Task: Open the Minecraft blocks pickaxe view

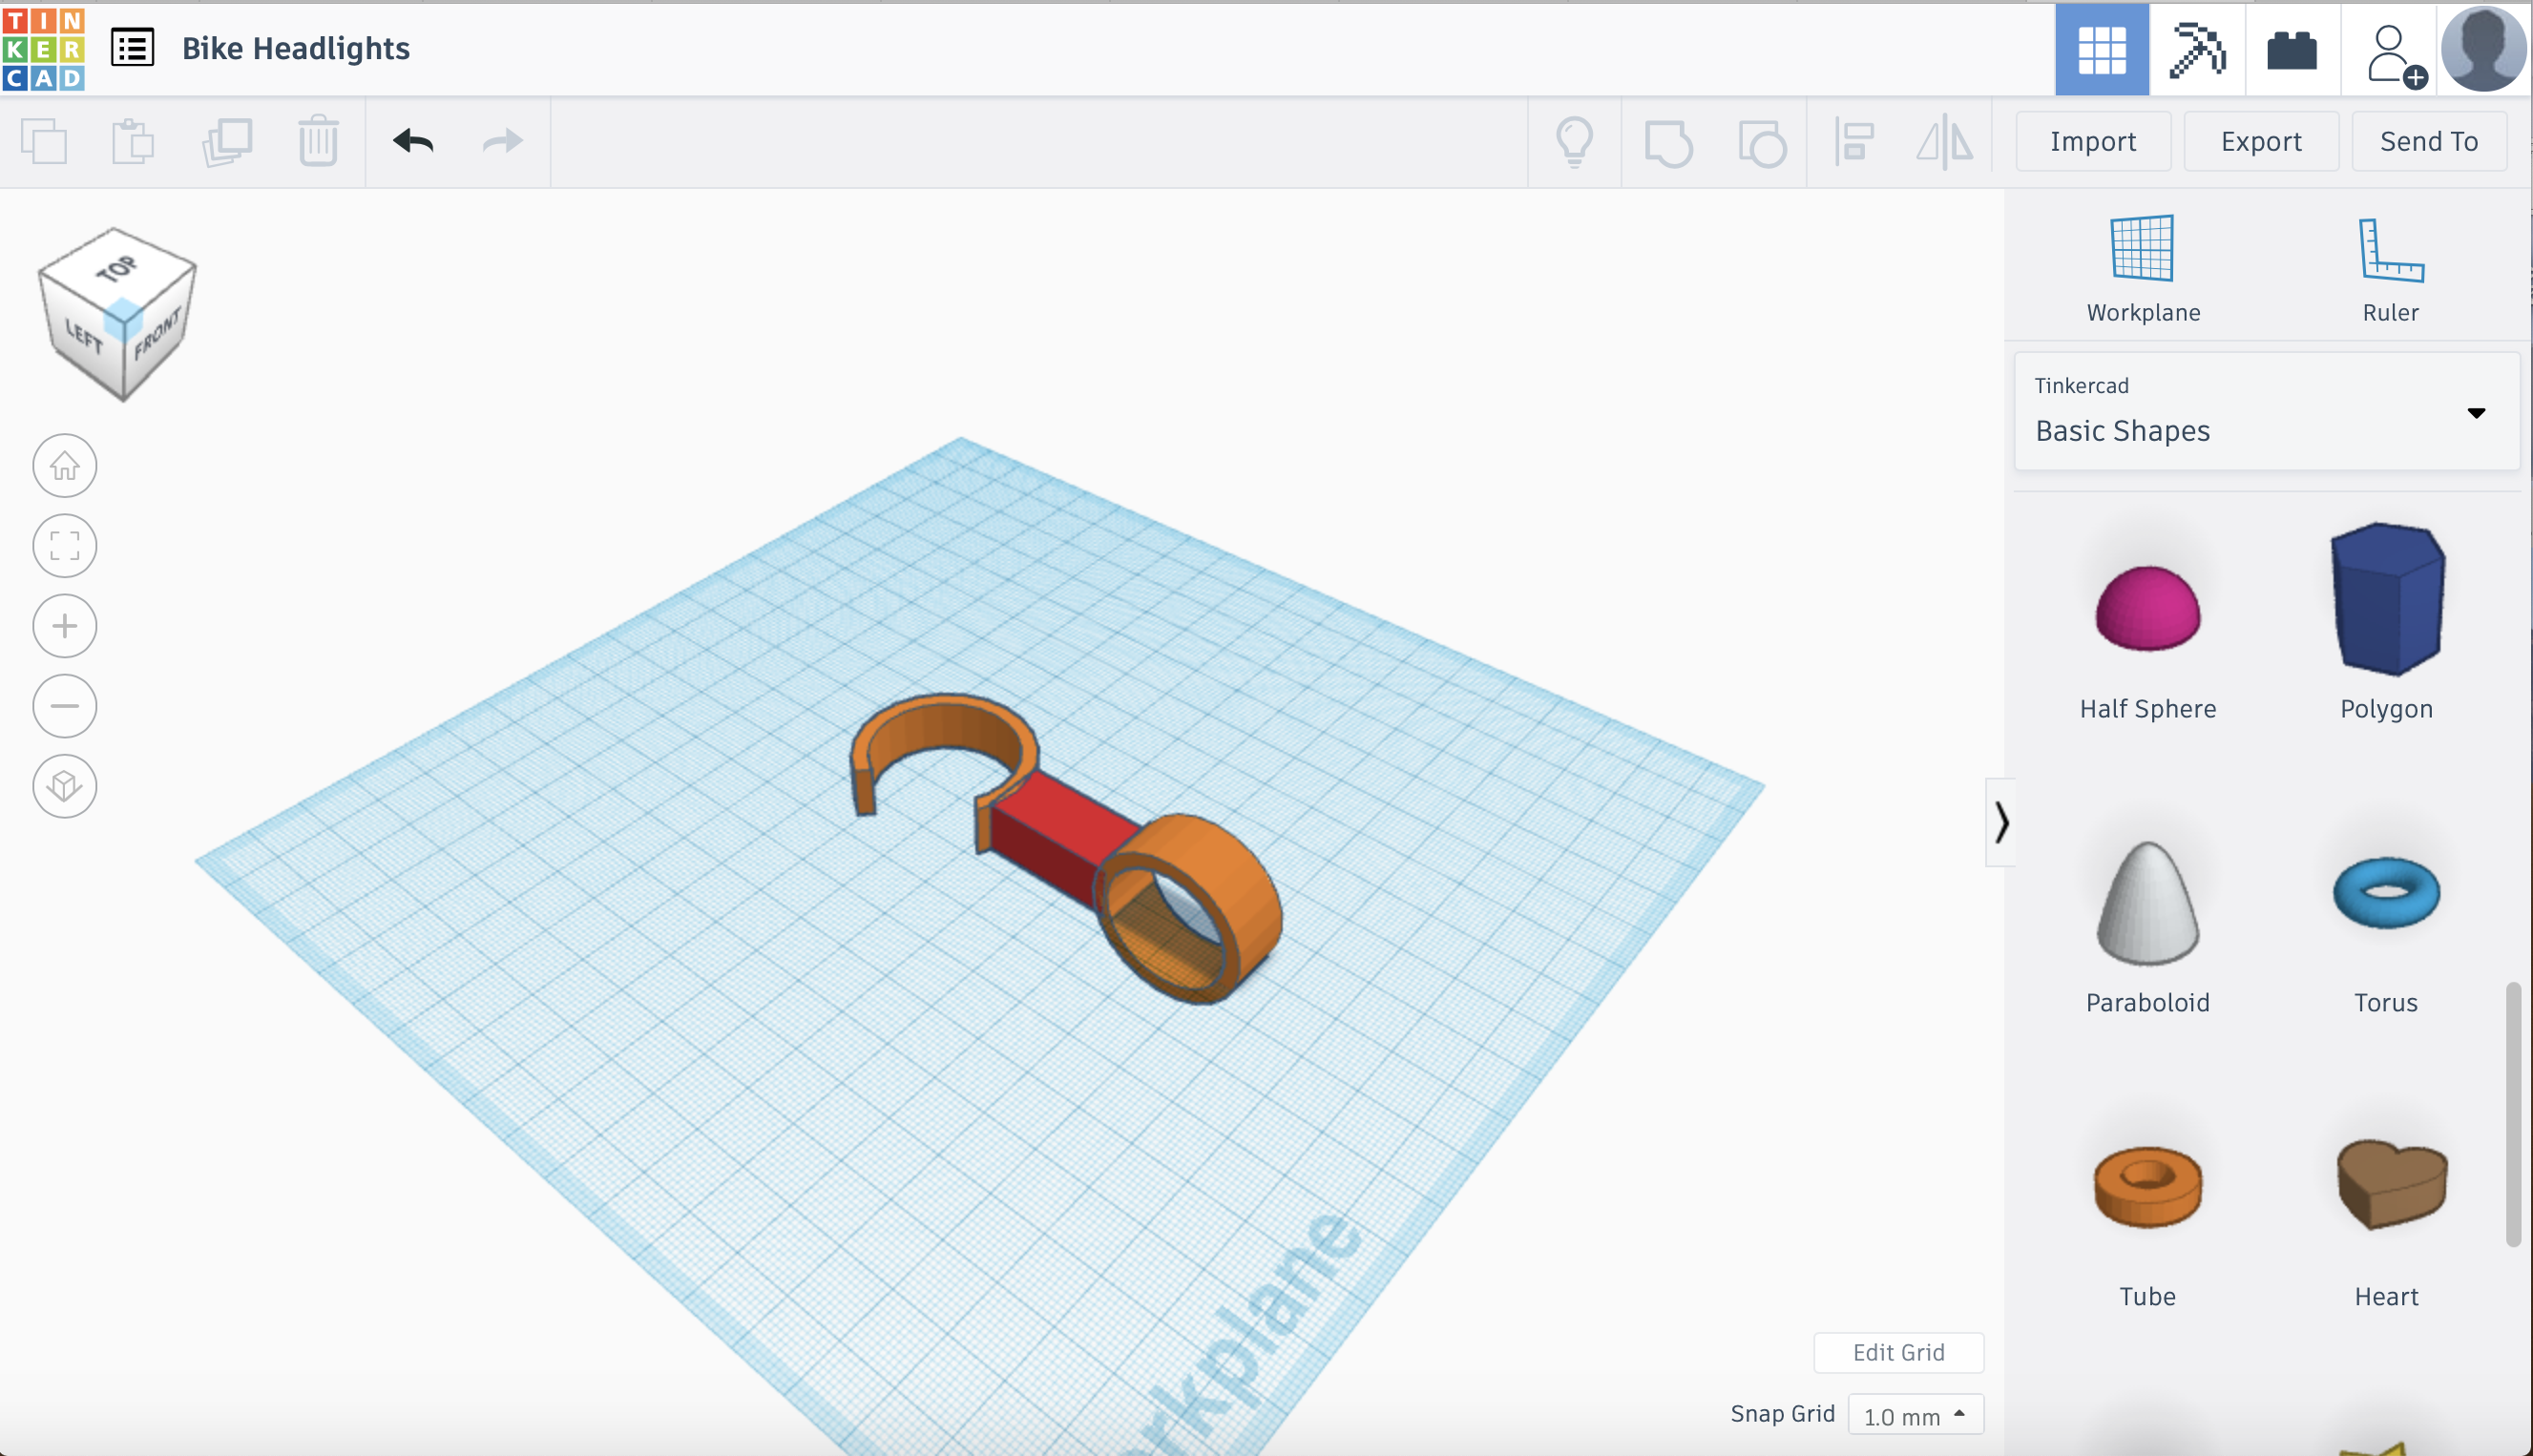Action: [2196, 50]
